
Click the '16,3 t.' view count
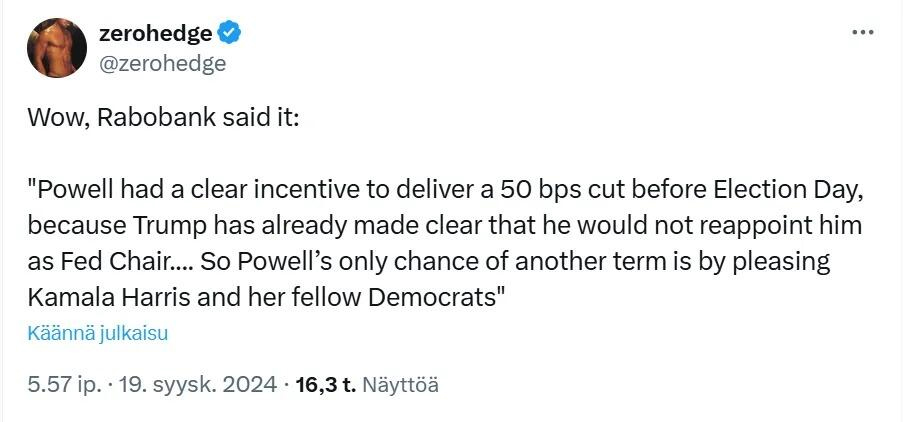327,384
